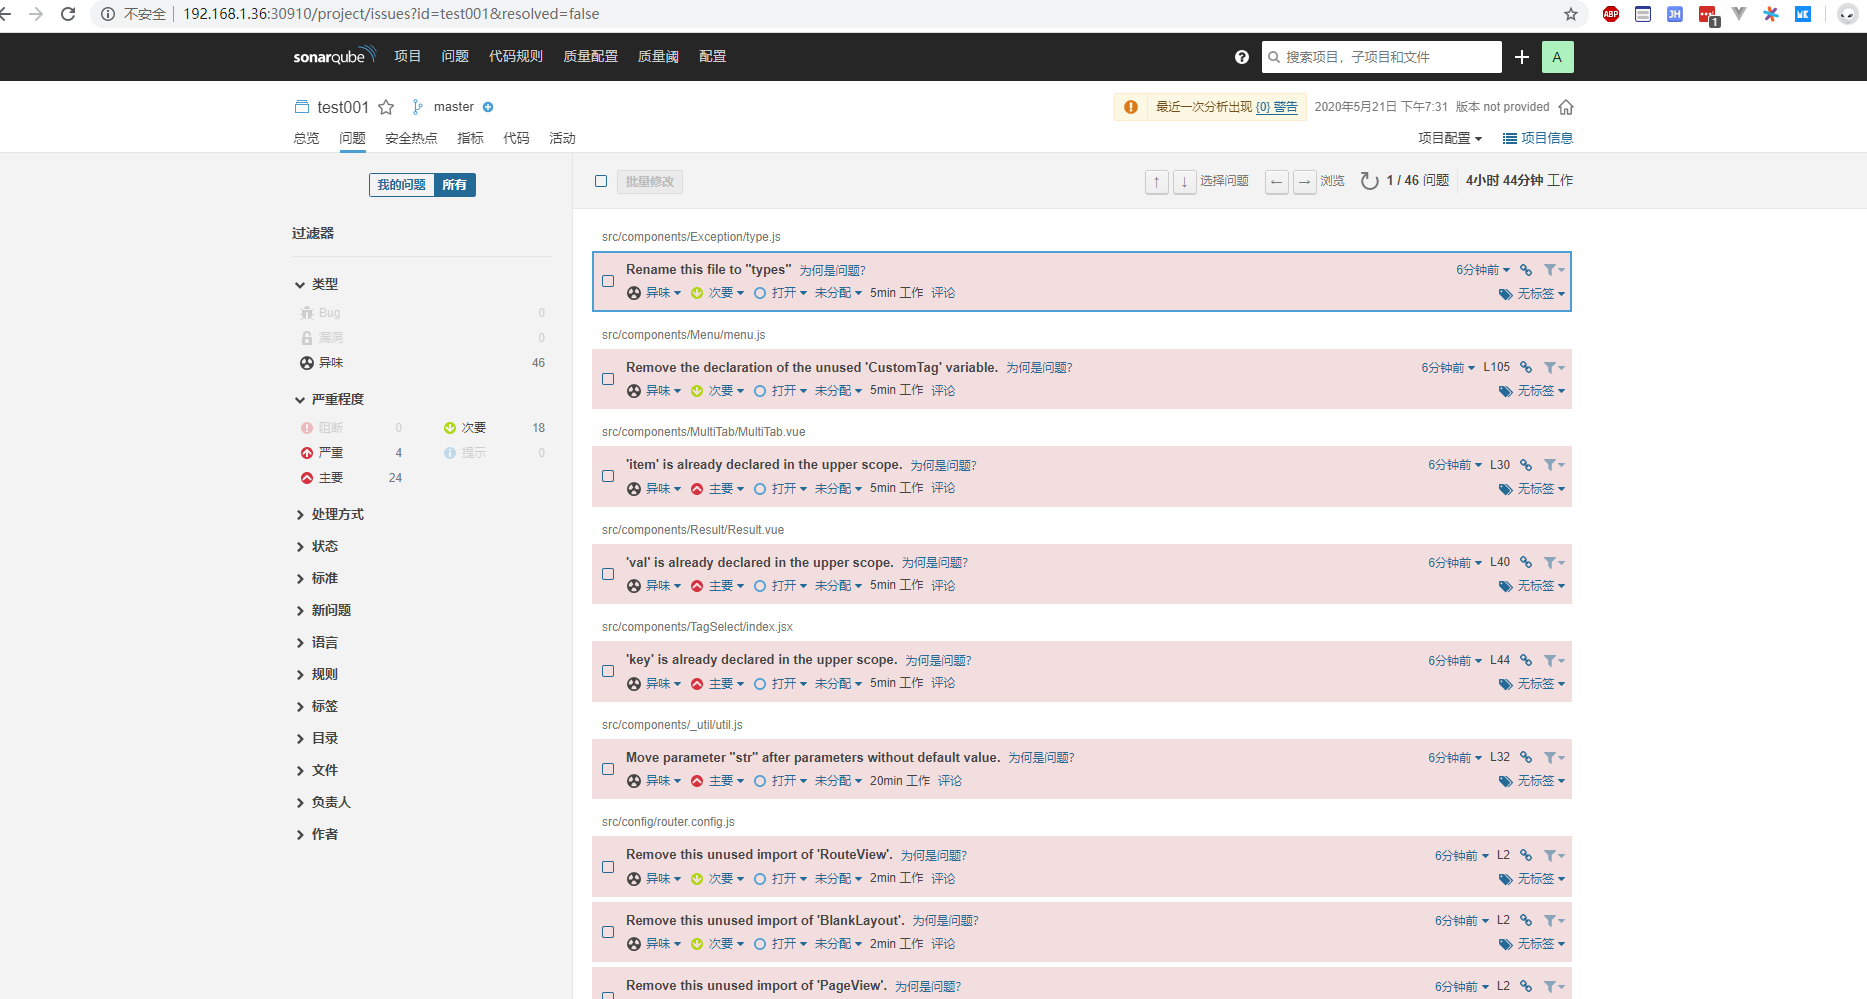Open 打开 status dropdown on 'item' issue

click(x=781, y=488)
